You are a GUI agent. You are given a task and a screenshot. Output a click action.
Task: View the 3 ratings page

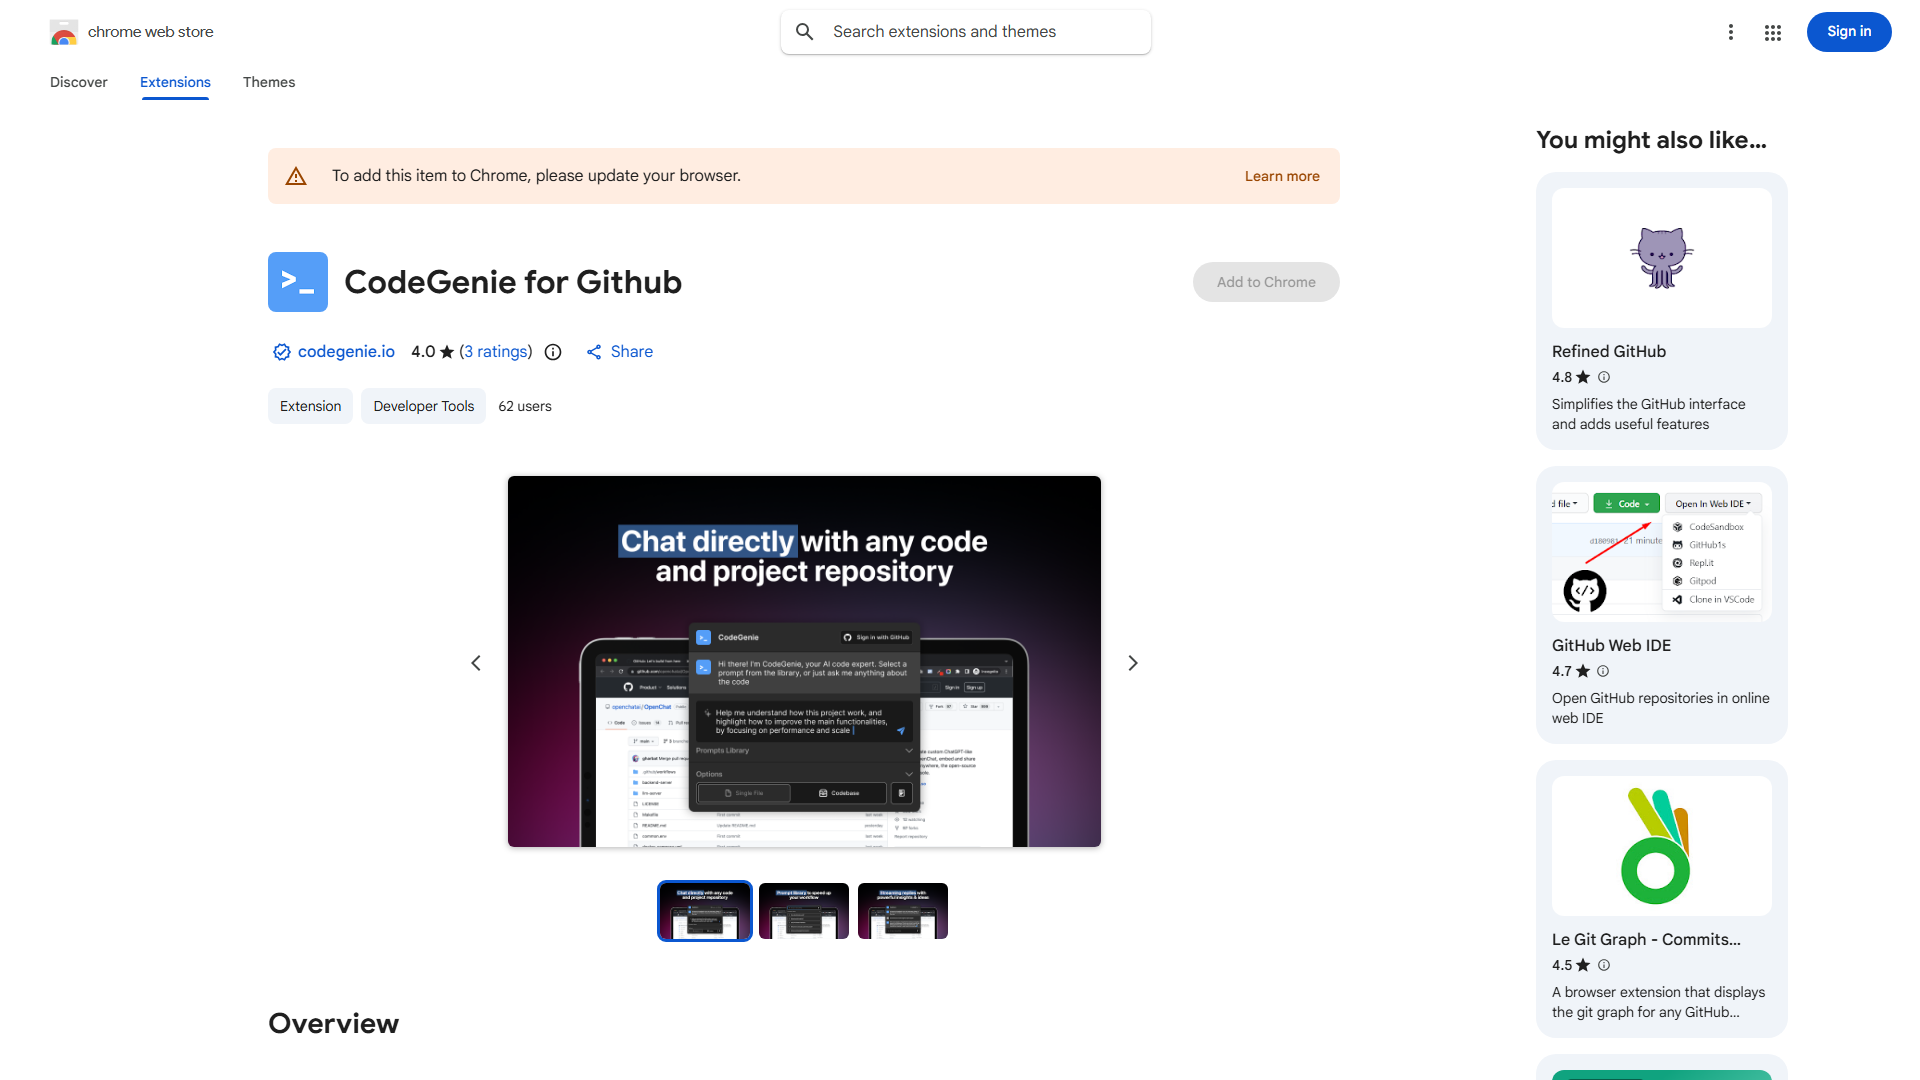[x=496, y=352]
